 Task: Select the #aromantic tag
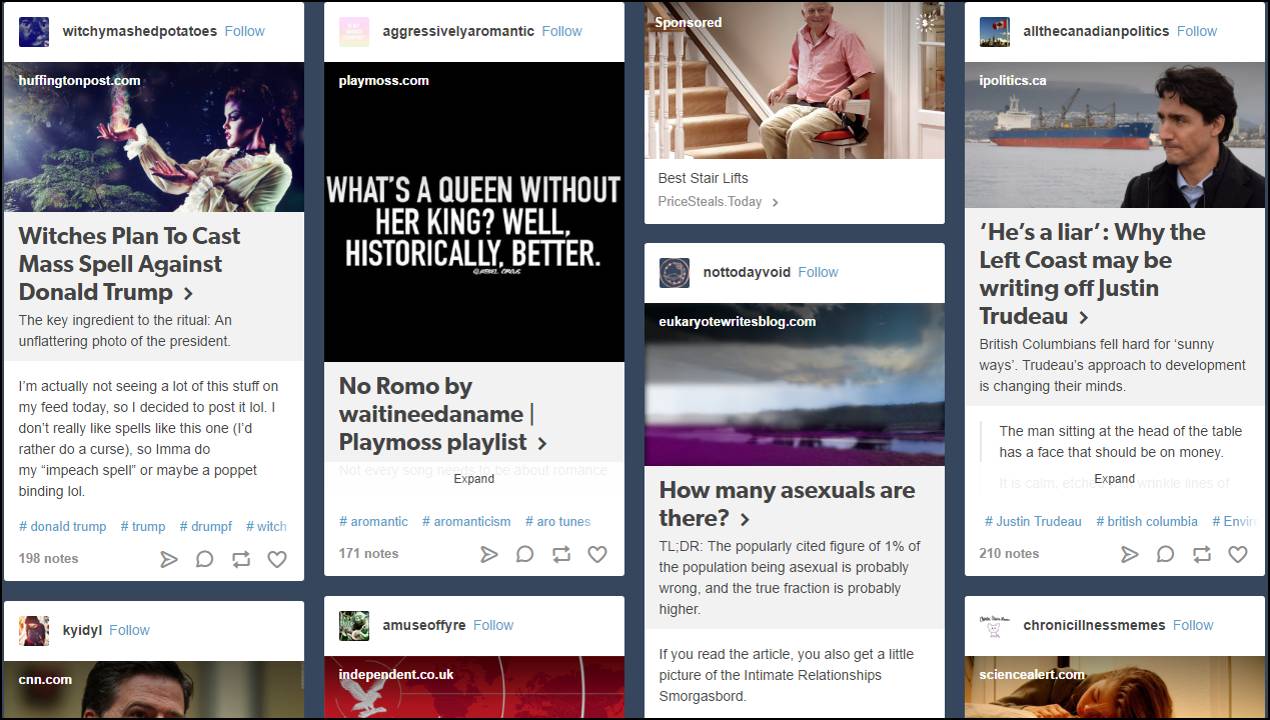click(x=373, y=521)
